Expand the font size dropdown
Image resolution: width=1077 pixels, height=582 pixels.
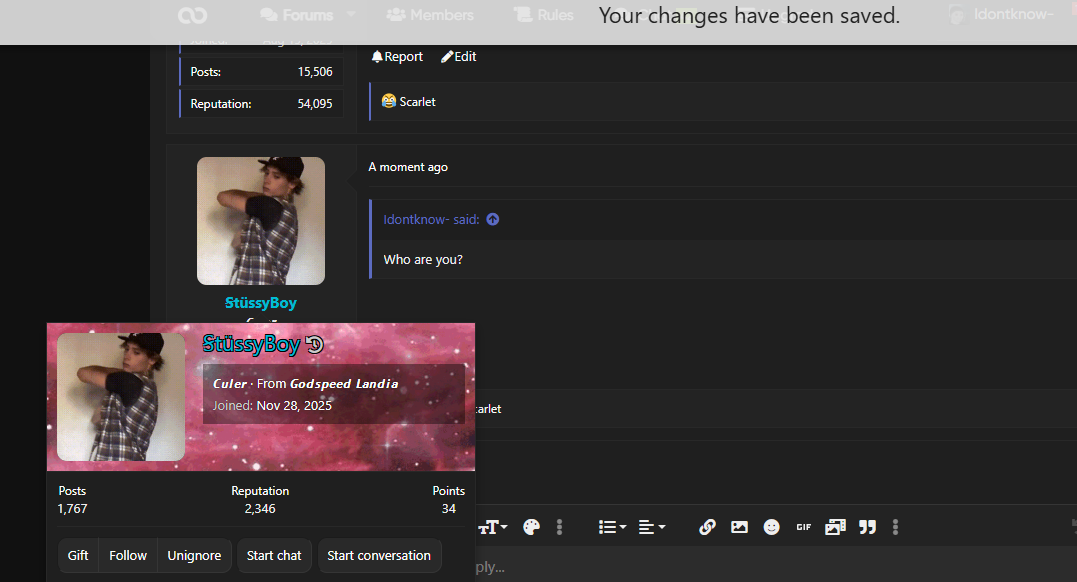click(493, 527)
